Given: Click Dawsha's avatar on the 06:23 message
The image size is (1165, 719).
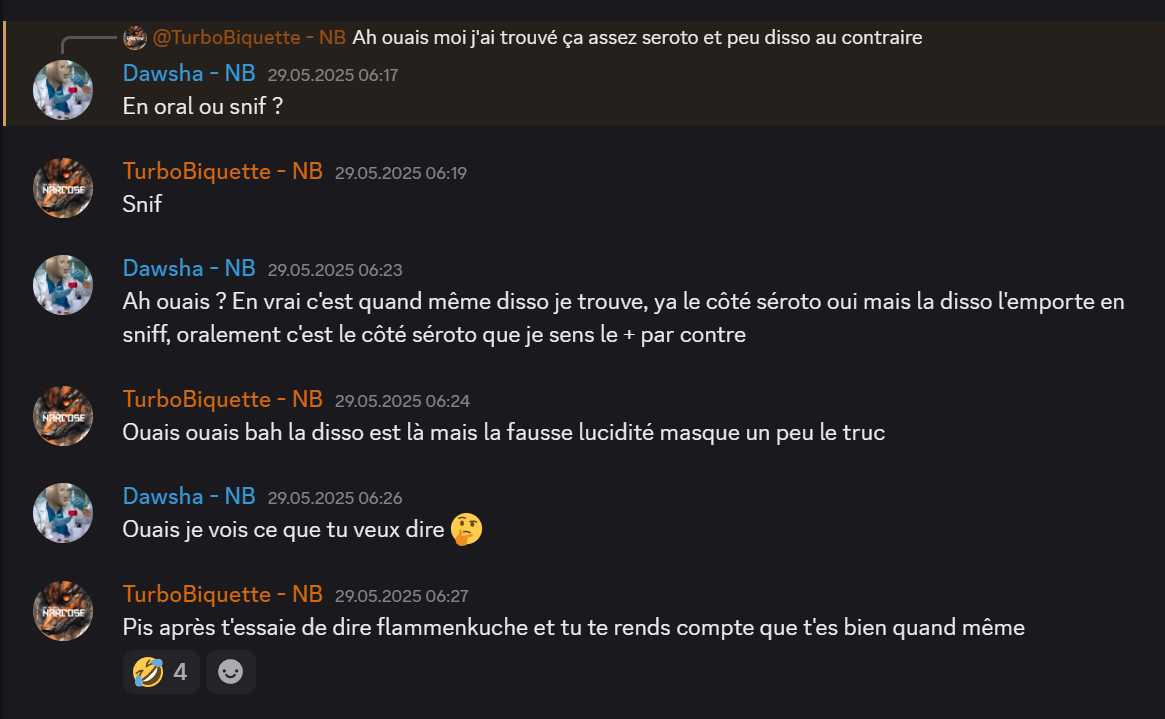Looking at the screenshot, I should coord(63,285).
